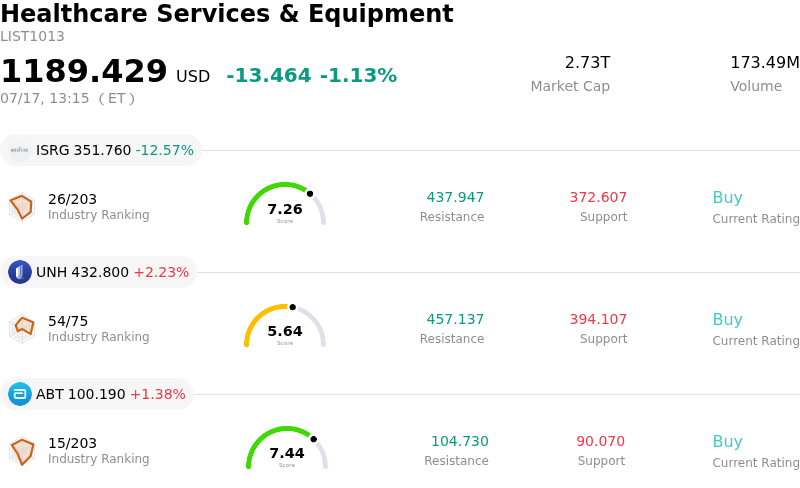The width and height of the screenshot is (800, 488).
Task: Open the ISRG 351.760 ticker pill
Action: coord(101,150)
